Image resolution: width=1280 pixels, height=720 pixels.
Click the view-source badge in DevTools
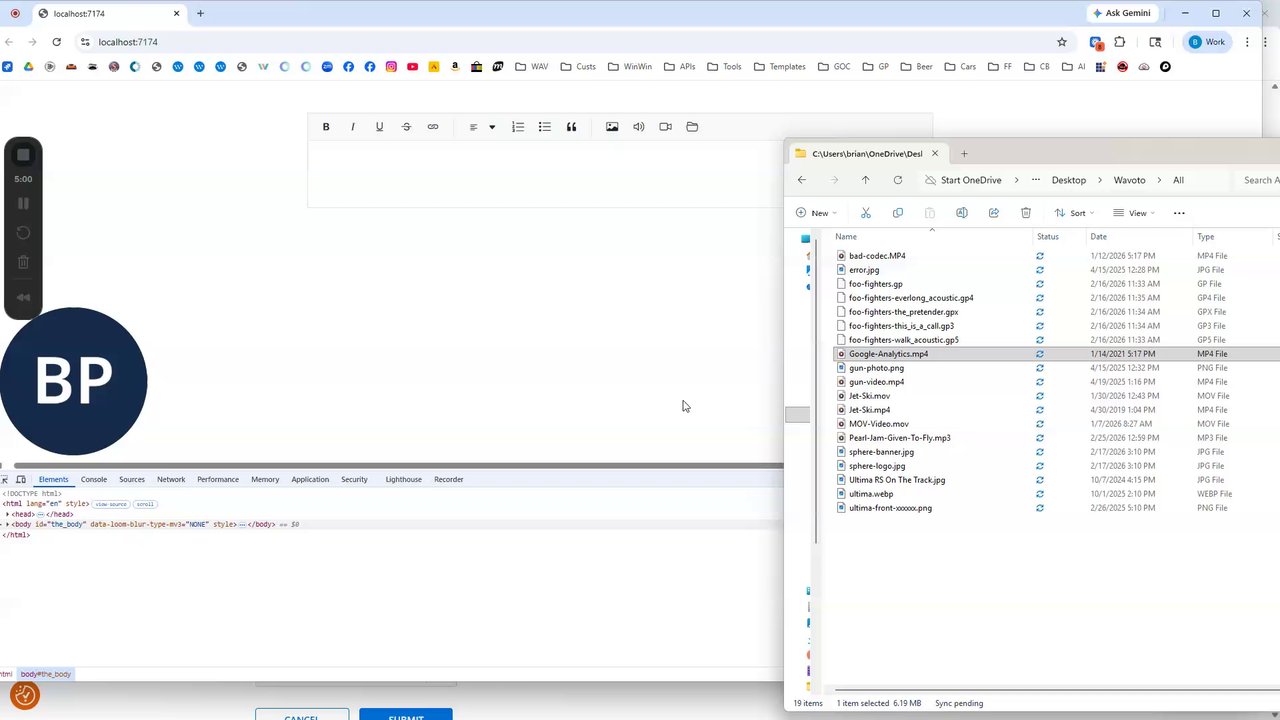click(111, 504)
